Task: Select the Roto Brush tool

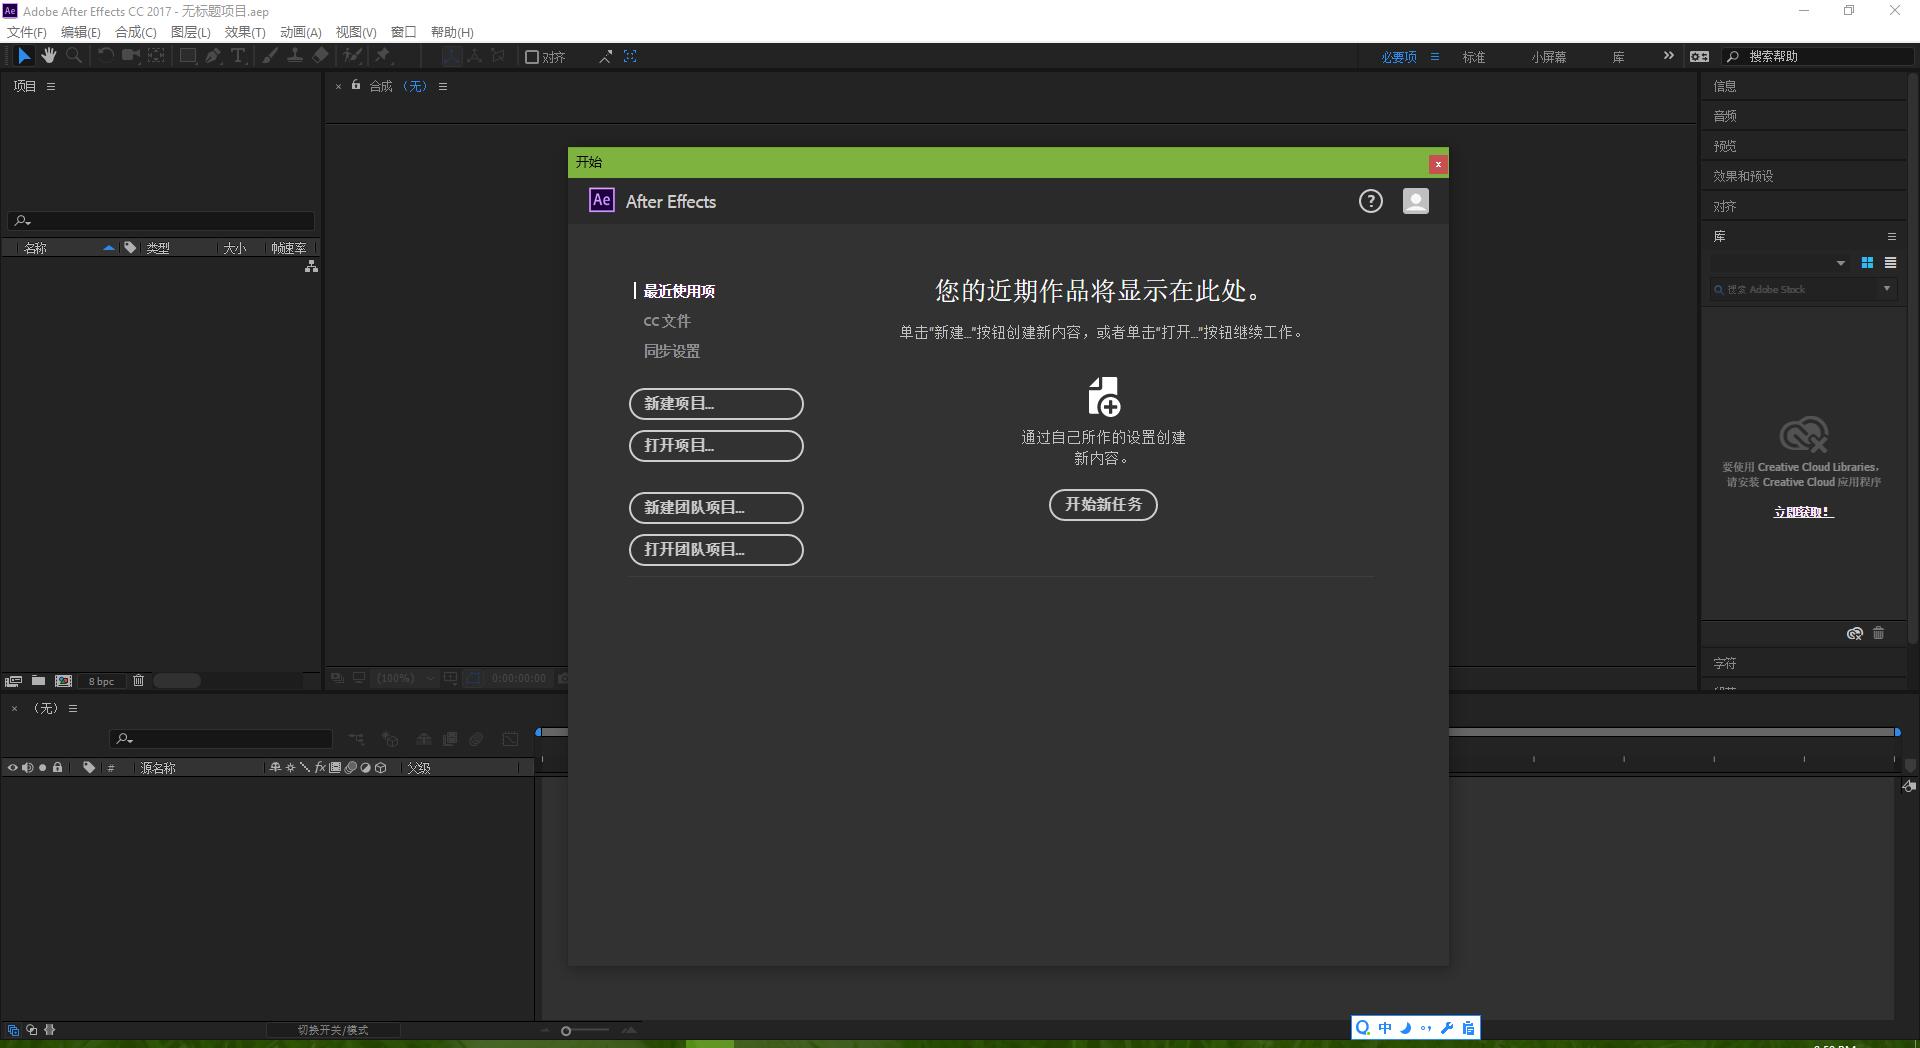Action: click(x=352, y=56)
